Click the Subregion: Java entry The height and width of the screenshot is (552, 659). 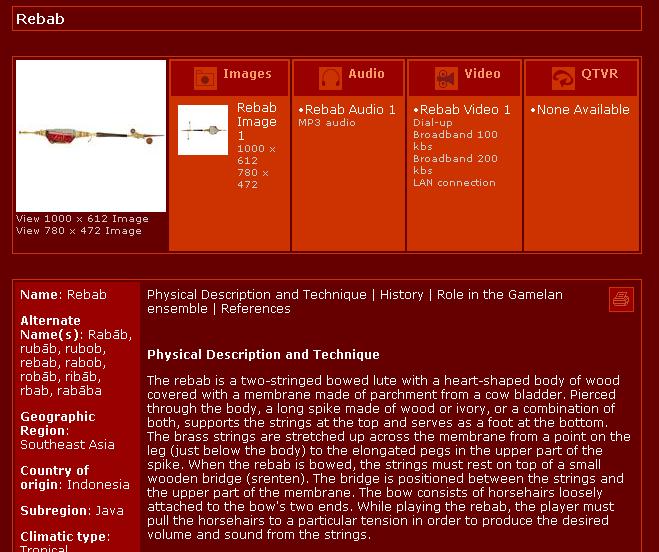coord(72,511)
